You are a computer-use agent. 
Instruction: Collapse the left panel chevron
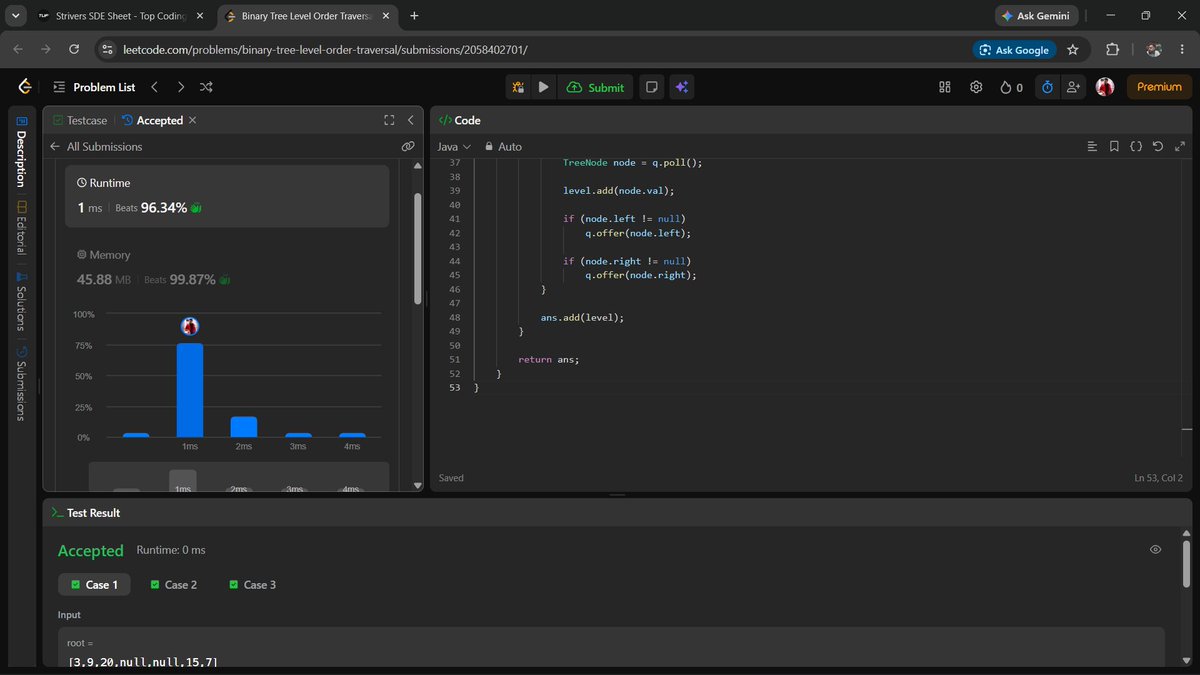click(x=410, y=120)
